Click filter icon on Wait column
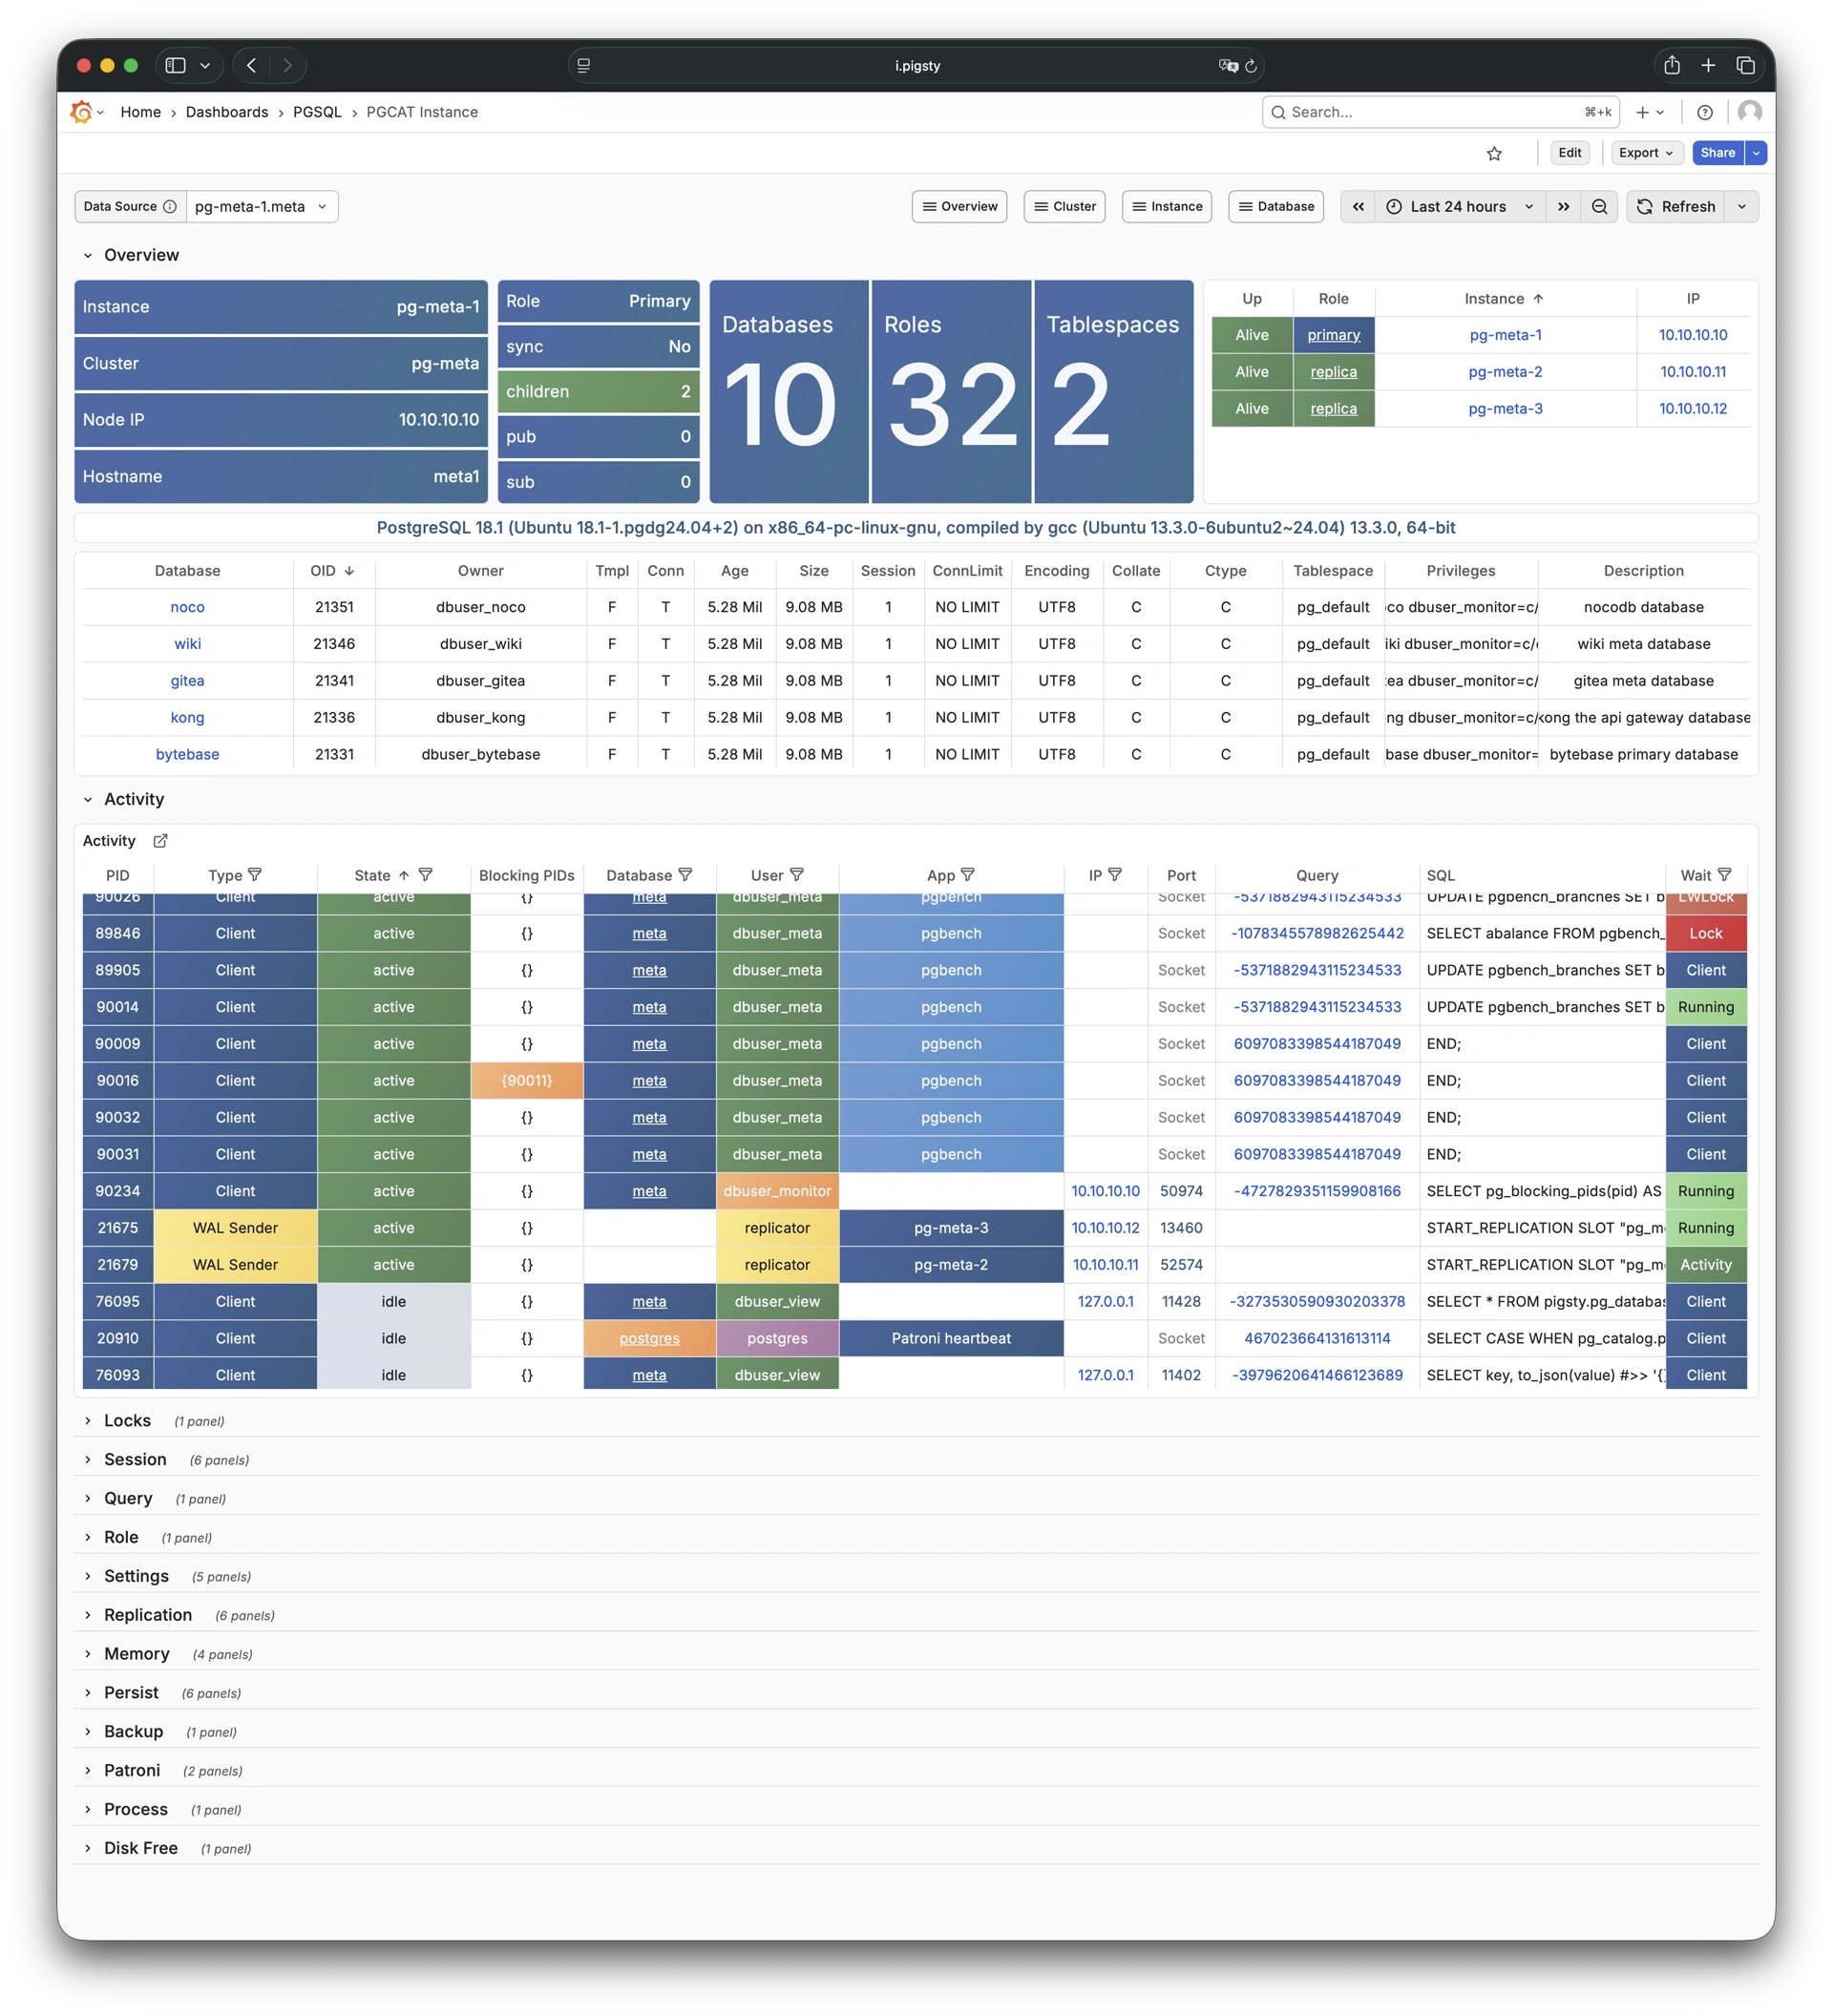 [1724, 875]
